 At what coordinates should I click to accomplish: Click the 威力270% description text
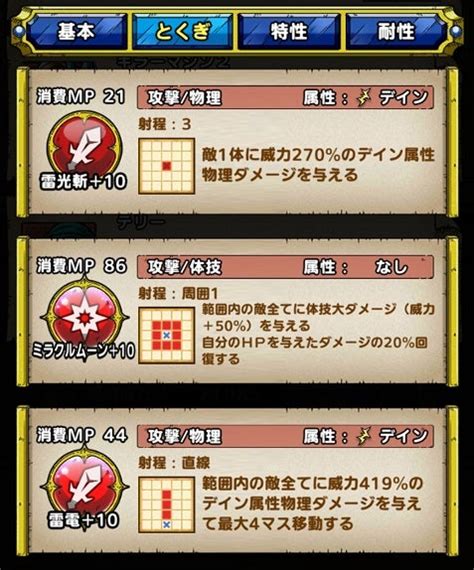(318, 165)
